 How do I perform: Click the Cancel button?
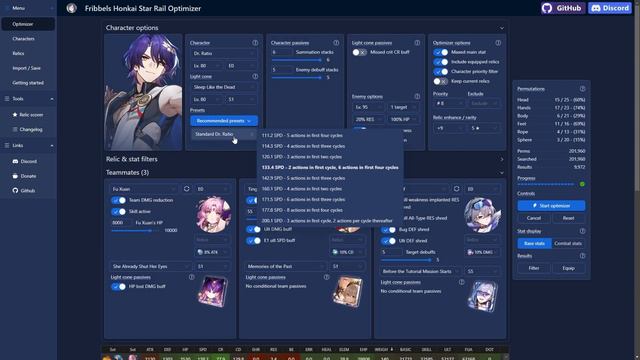click(x=533, y=218)
